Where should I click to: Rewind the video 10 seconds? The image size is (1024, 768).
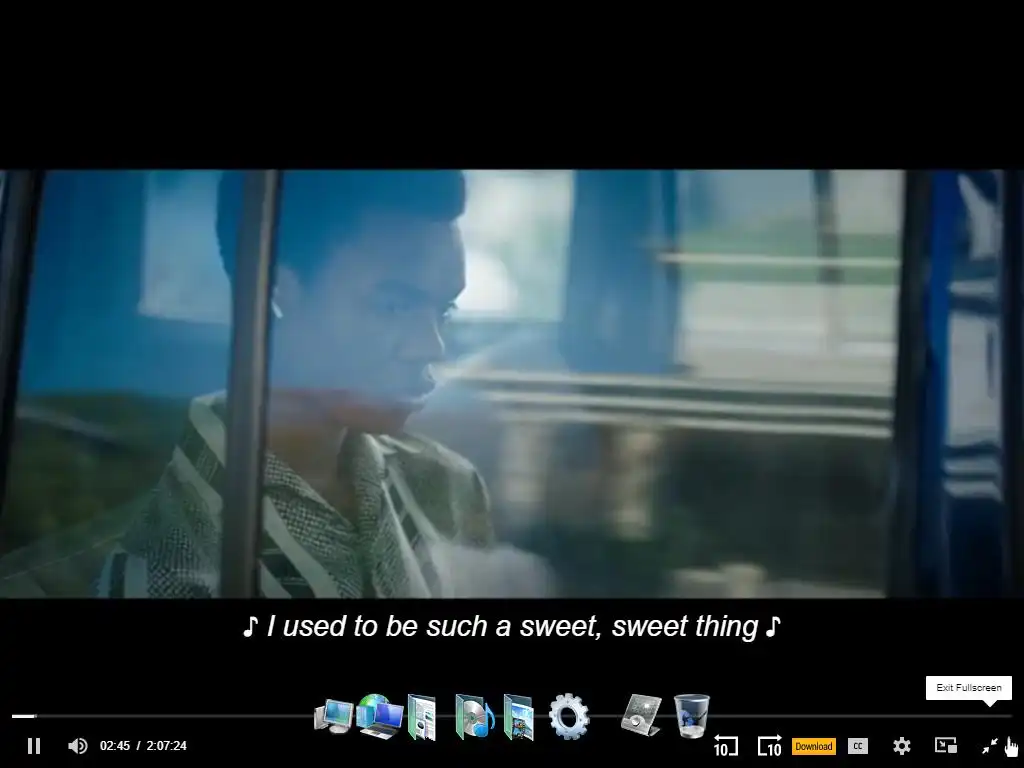[x=726, y=745]
